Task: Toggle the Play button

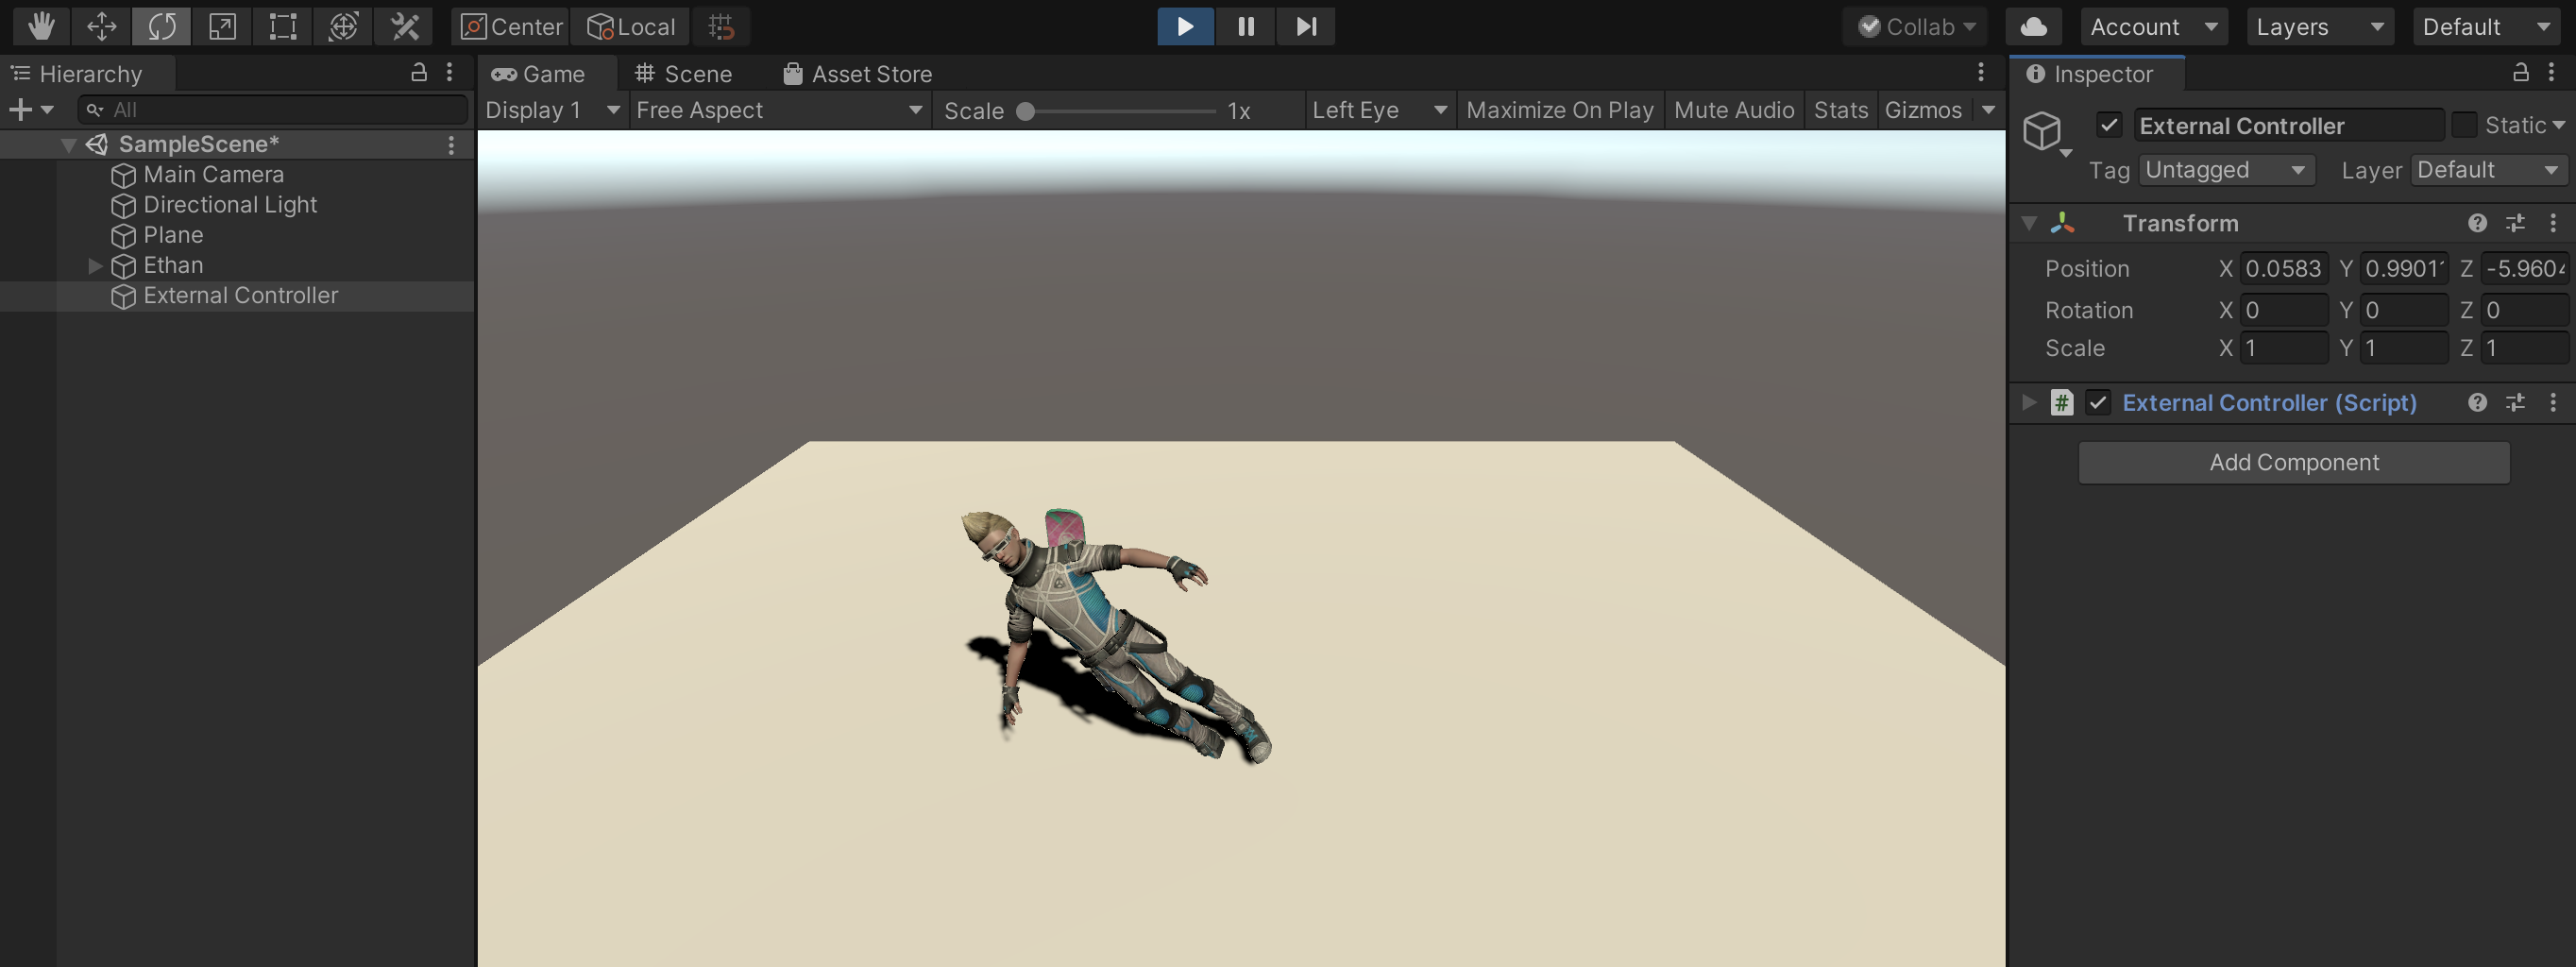Action: tap(1185, 26)
